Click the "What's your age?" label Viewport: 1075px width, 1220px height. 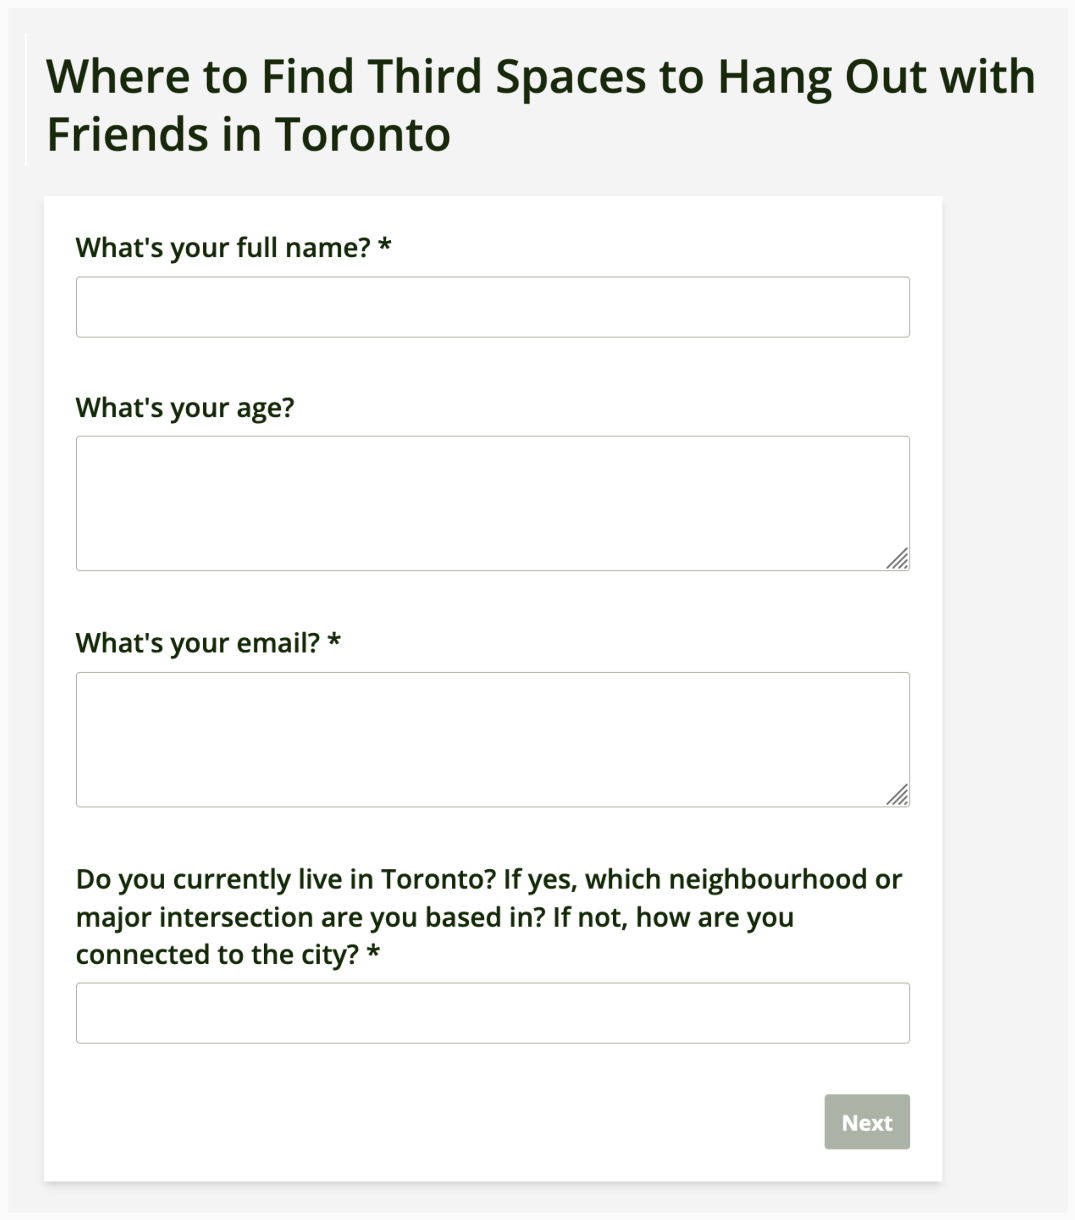185,408
